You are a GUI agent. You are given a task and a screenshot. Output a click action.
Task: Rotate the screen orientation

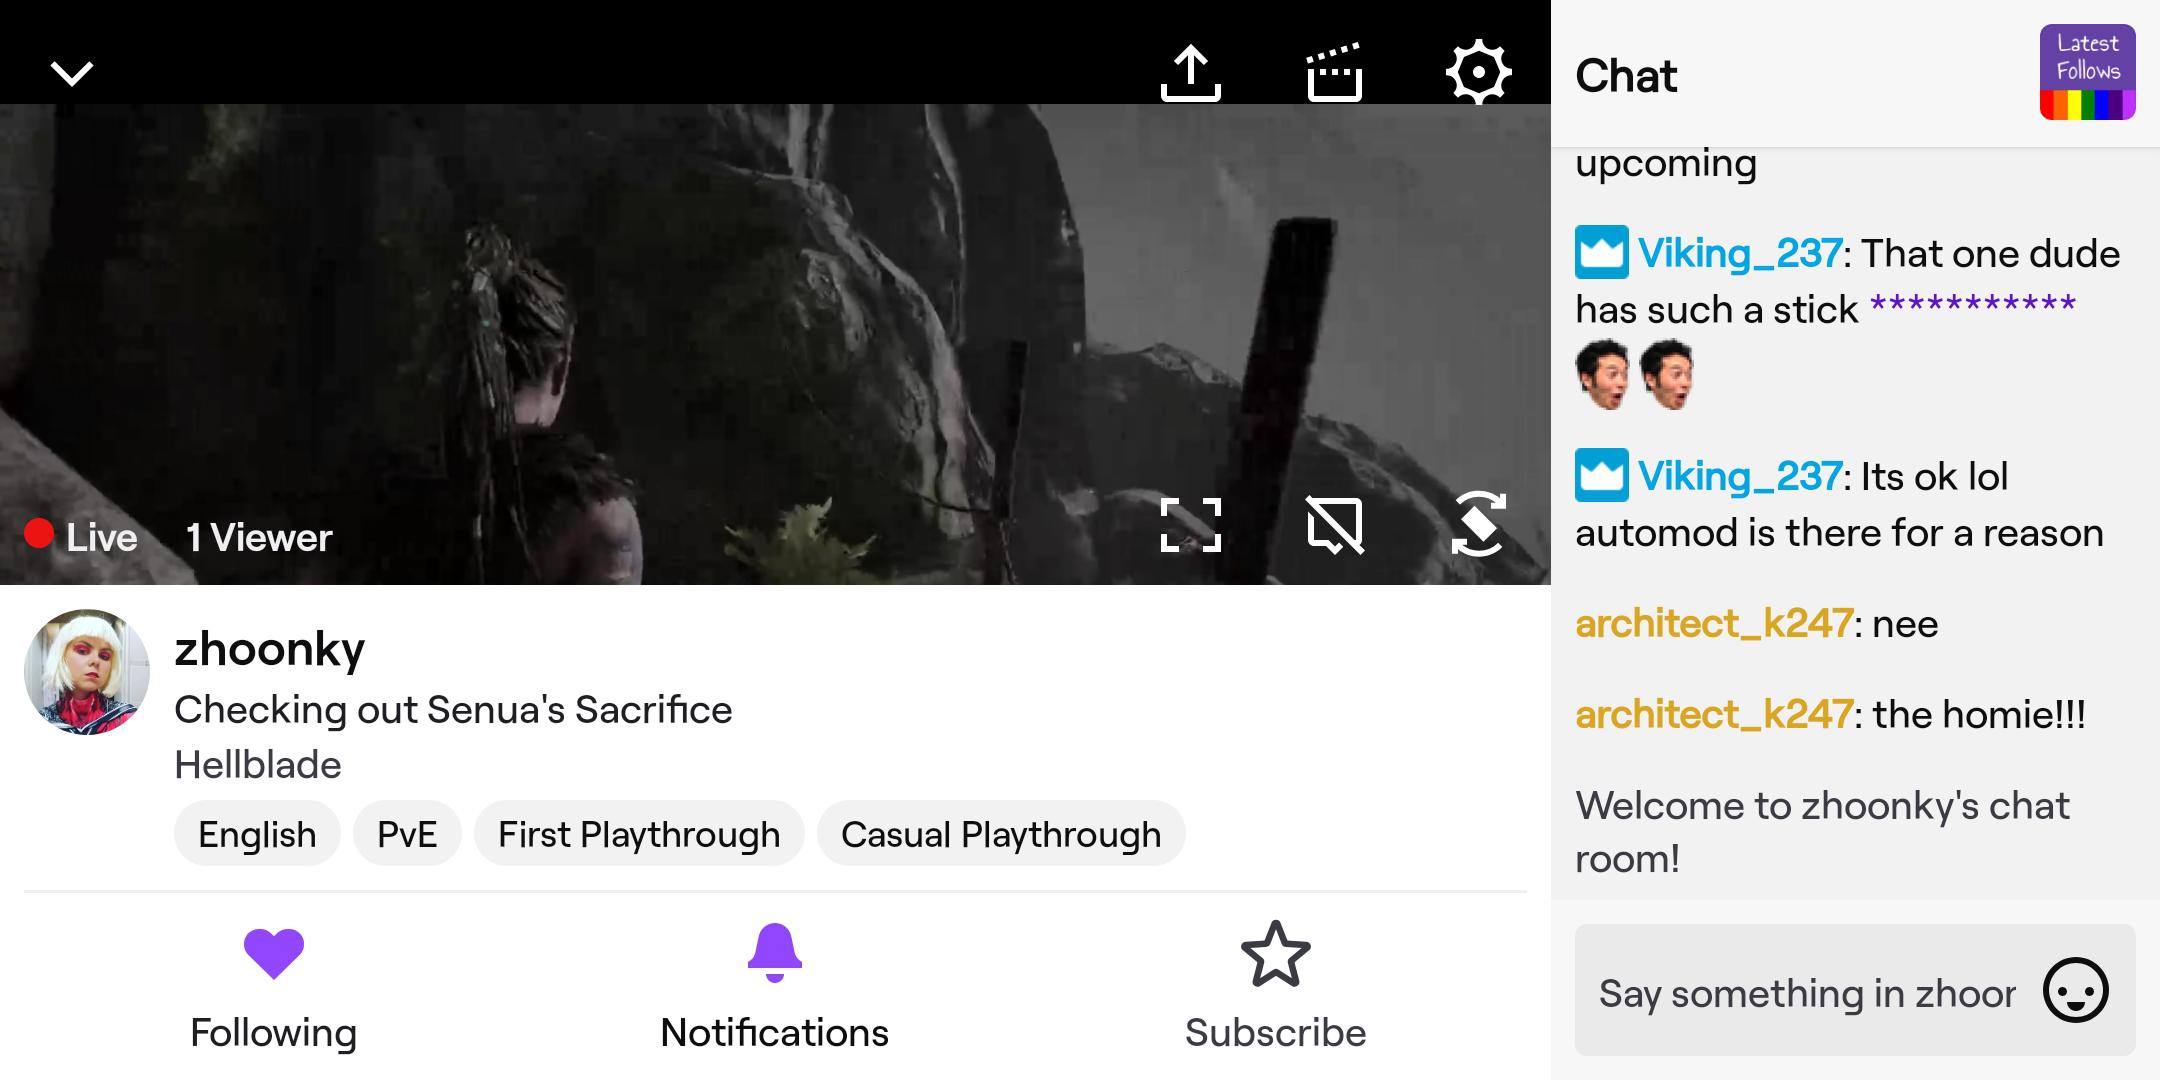1478,525
